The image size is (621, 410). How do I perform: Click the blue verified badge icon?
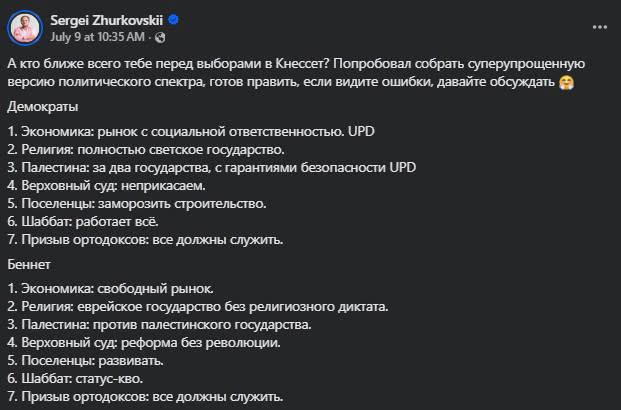[x=173, y=20]
